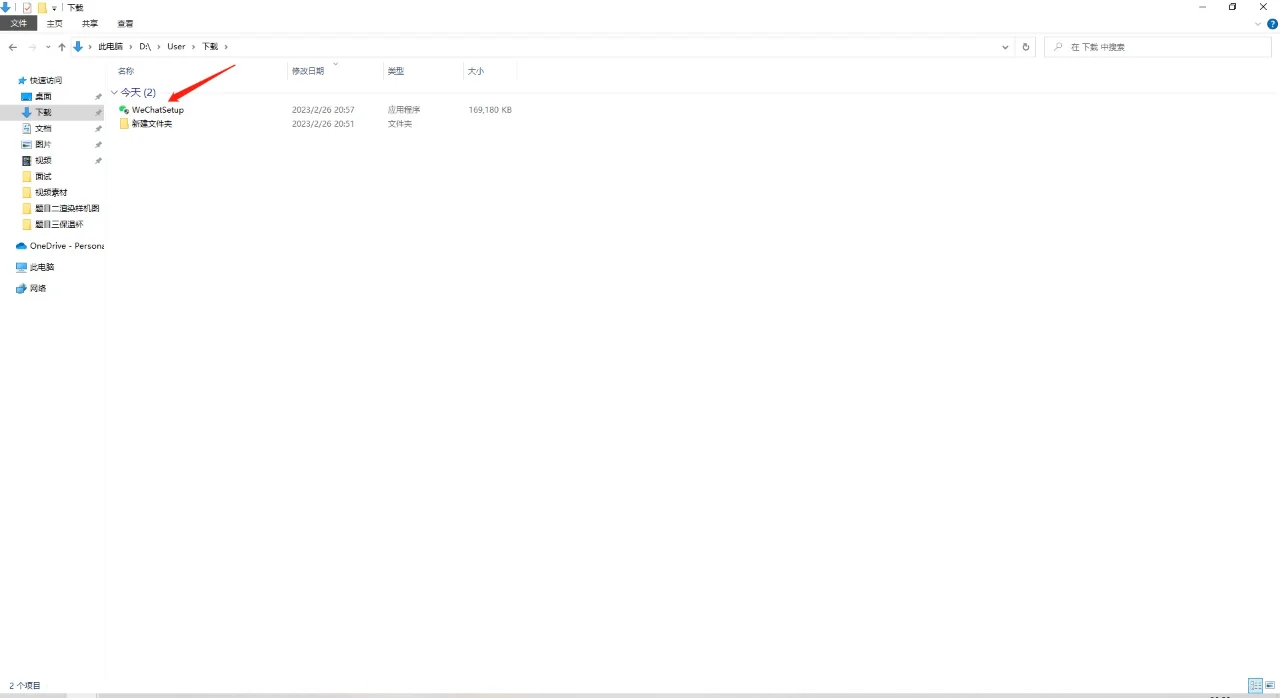Screen dimensions: 1280x698
Task: Click User in the address breadcrumb
Action: (x=176, y=47)
